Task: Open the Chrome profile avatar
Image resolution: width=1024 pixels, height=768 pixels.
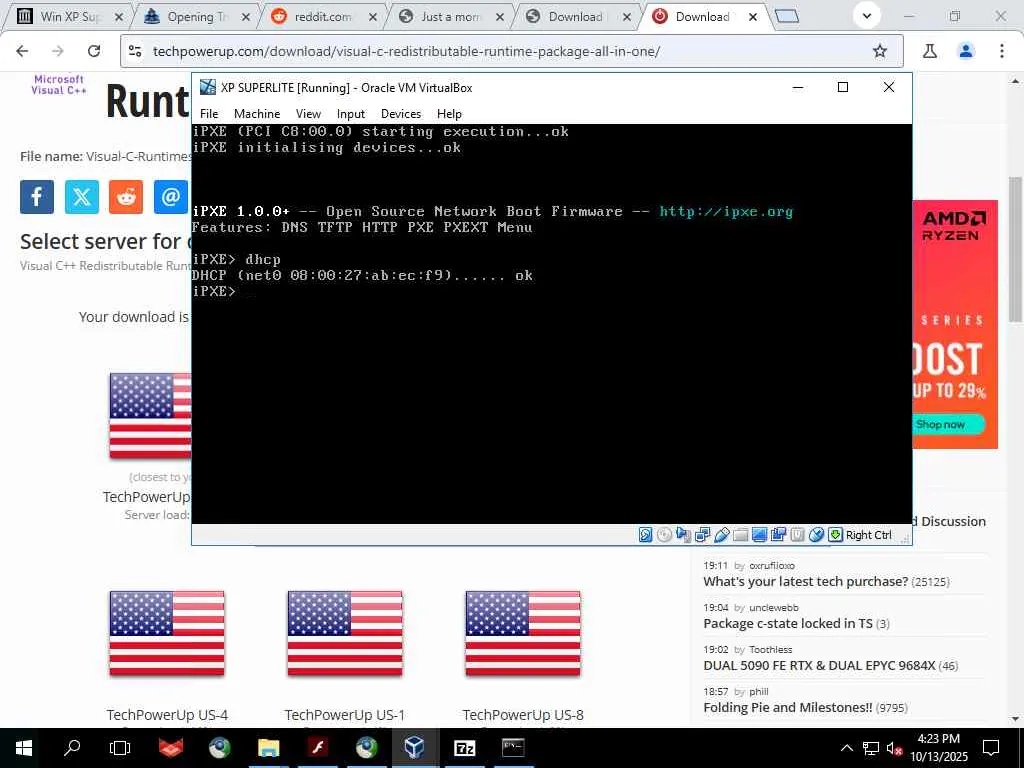Action: [x=966, y=51]
